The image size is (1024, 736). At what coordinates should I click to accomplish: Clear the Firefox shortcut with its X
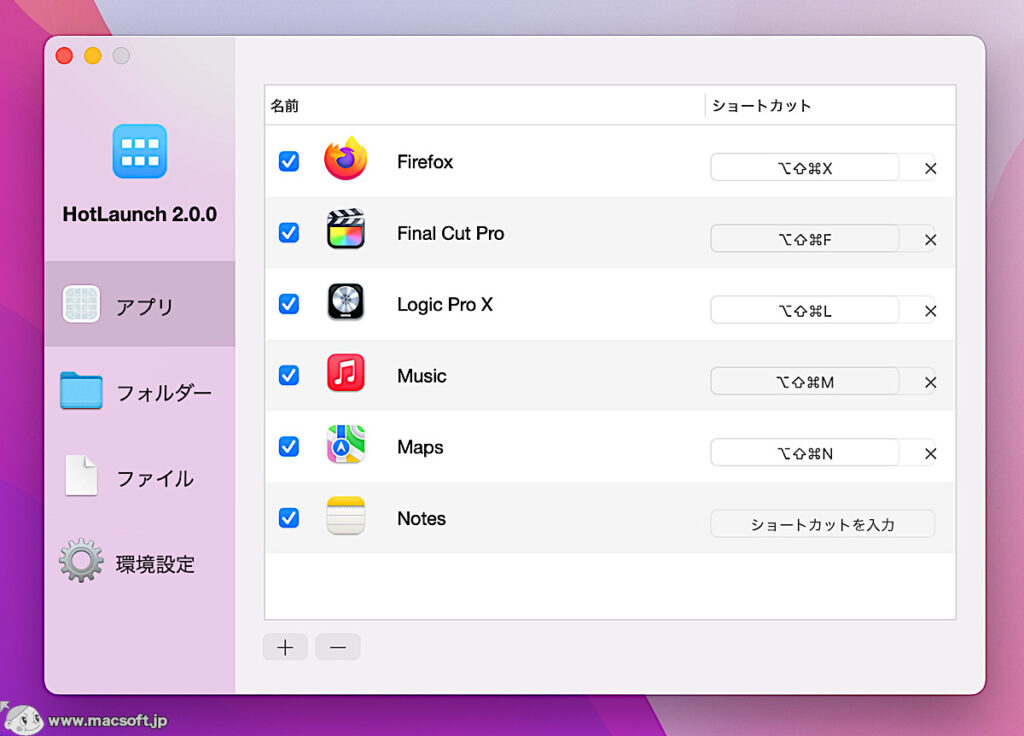931,168
